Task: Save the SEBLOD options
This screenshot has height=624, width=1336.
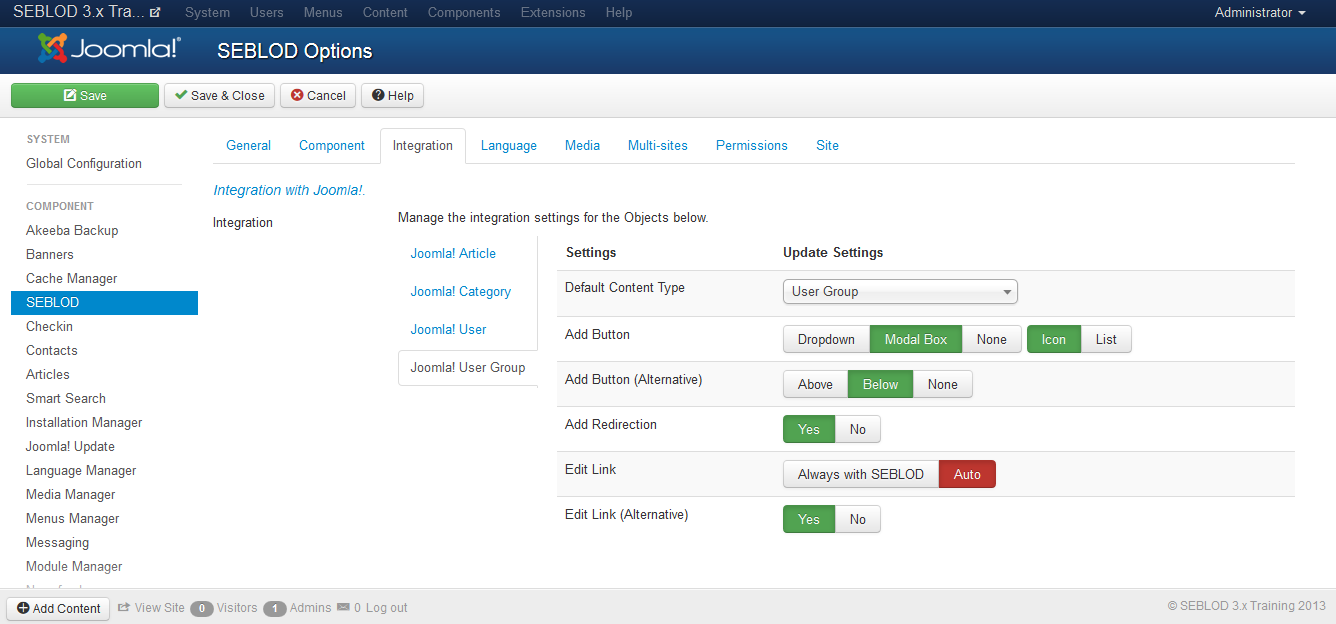Action: [x=85, y=95]
